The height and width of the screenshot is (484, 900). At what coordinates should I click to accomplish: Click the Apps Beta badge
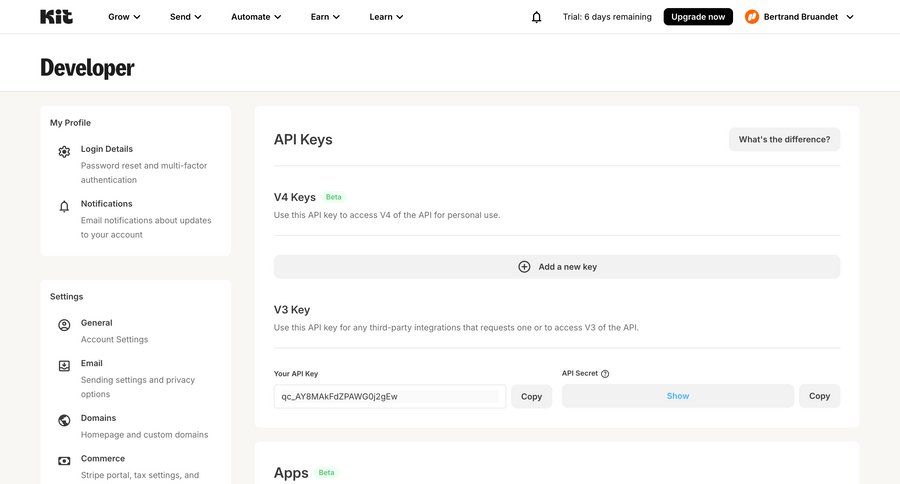(x=326, y=473)
